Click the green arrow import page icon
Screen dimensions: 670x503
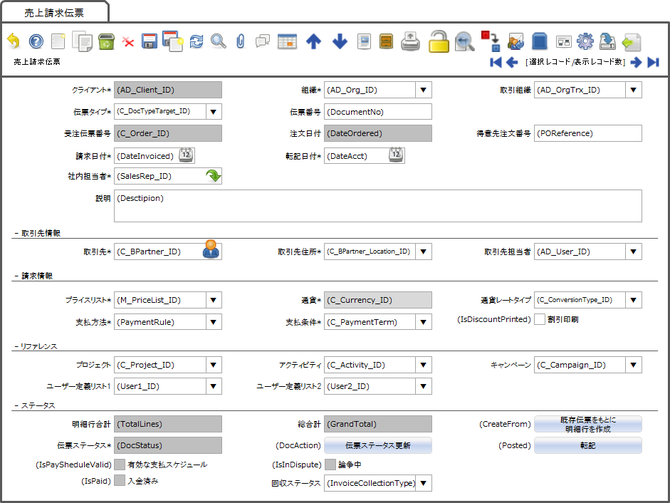(x=632, y=42)
